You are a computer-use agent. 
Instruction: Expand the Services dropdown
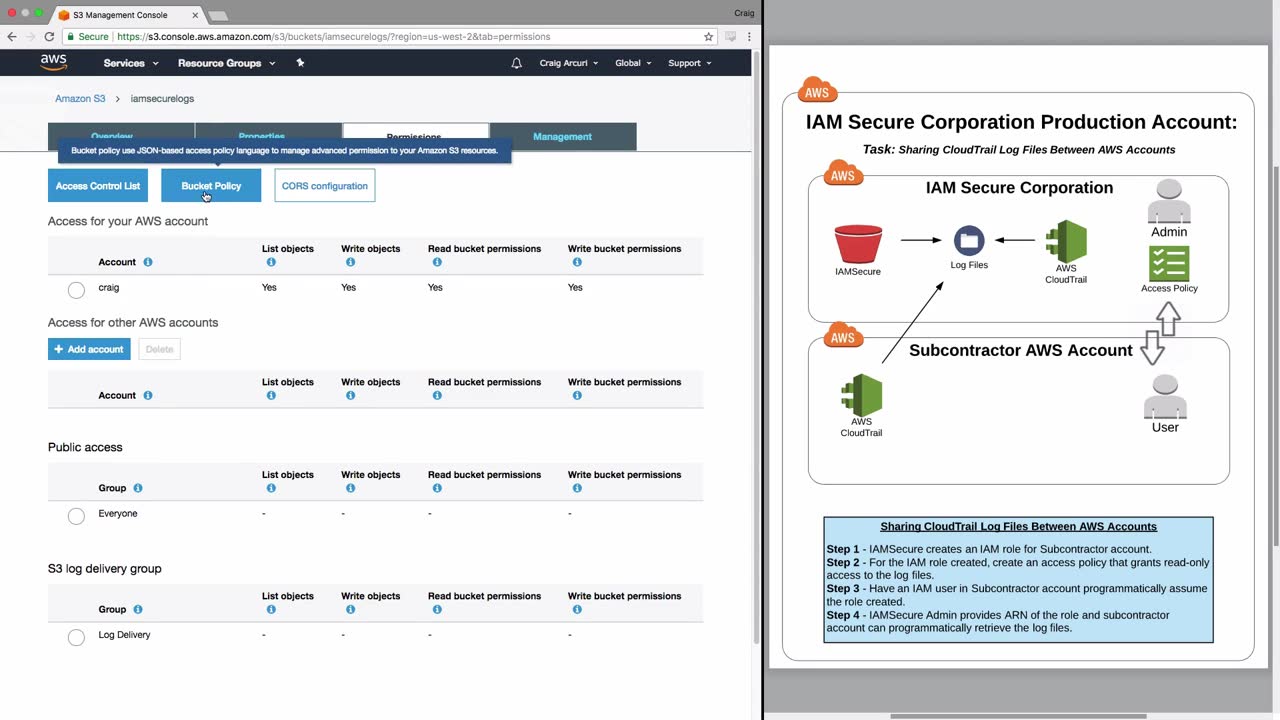point(131,63)
